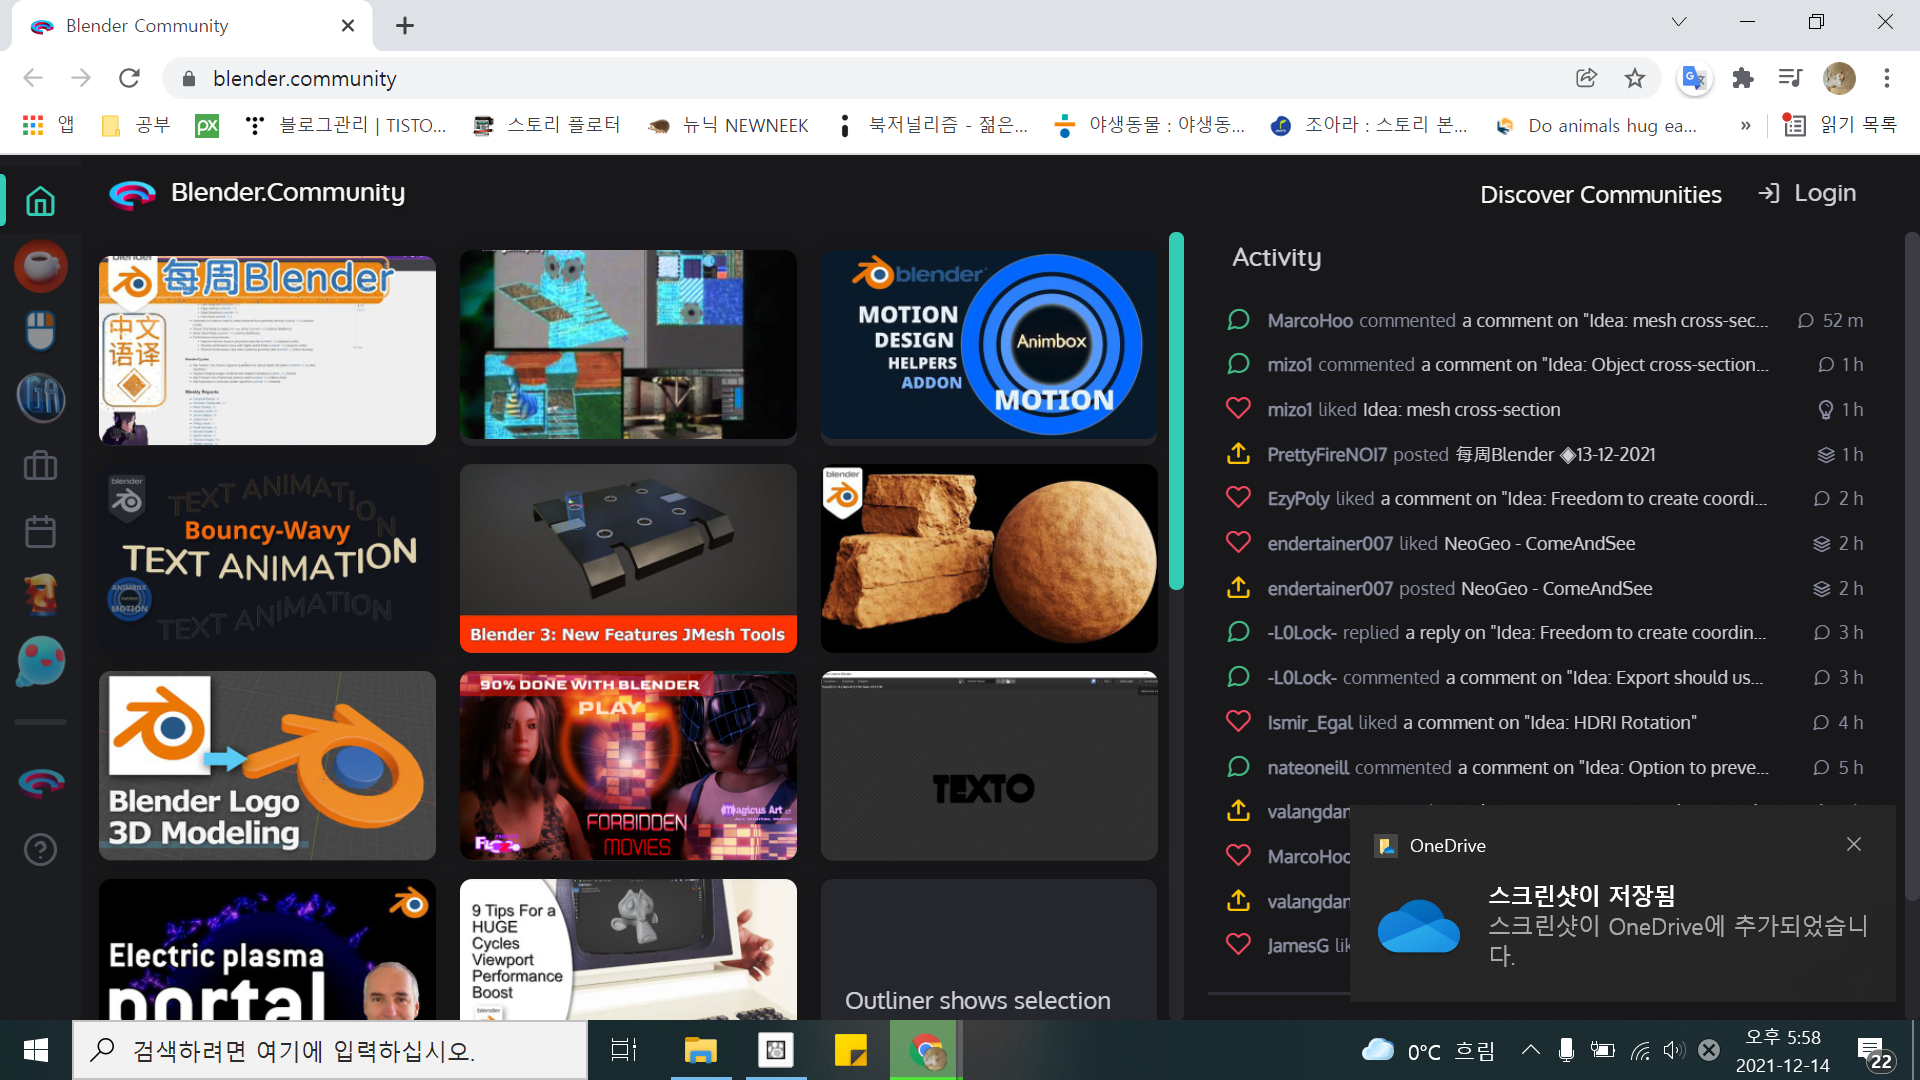Open Blender 3 New Features JMesh Tools post
Viewport: 1920px width, 1080px height.
[x=628, y=558]
